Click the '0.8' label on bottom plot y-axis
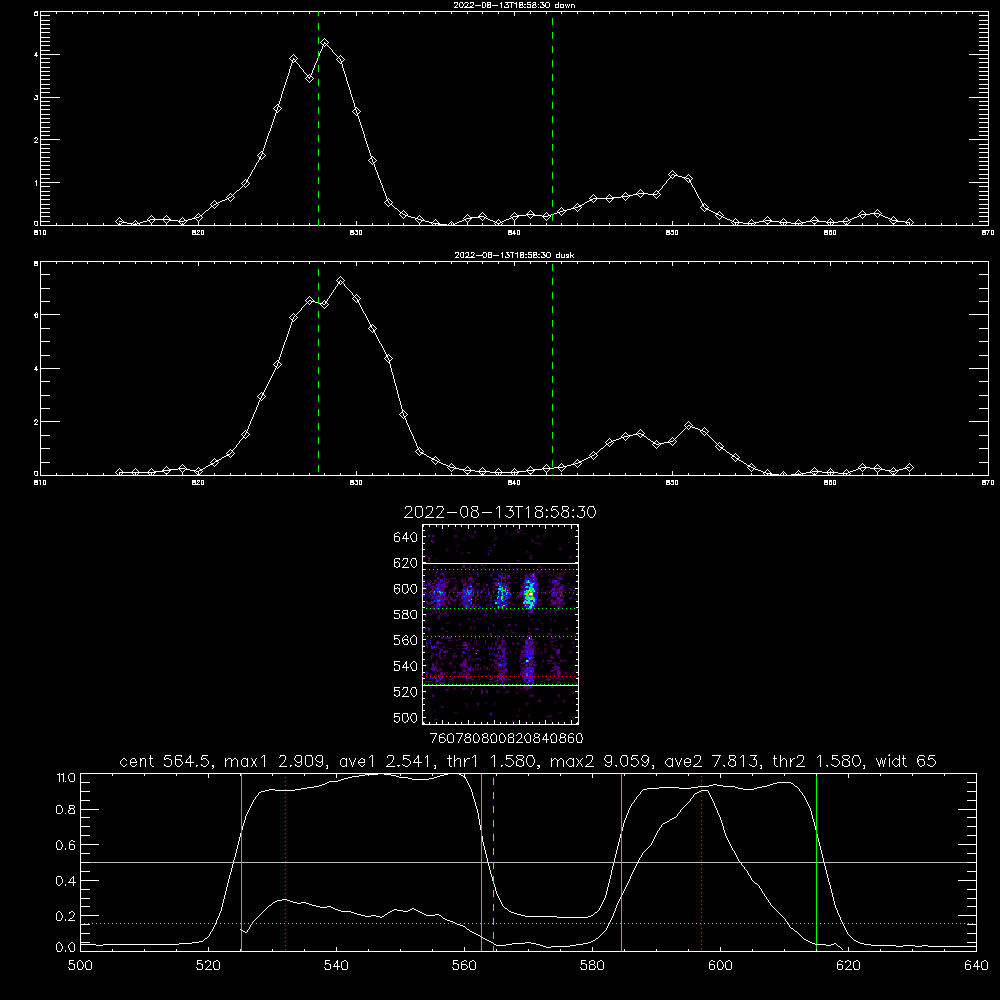This screenshot has width=1000, height=1000. 66,809
